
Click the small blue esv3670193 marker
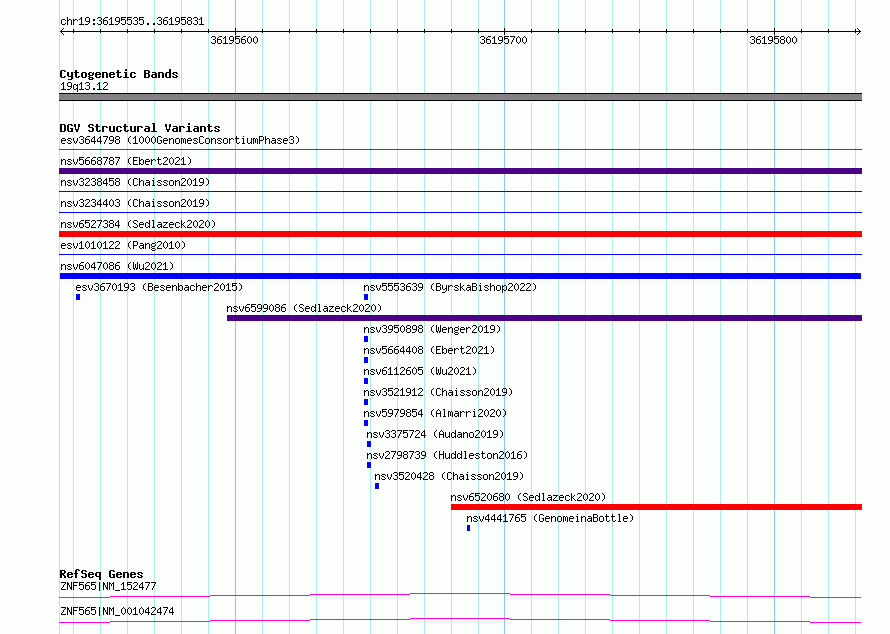click(78, 297)
